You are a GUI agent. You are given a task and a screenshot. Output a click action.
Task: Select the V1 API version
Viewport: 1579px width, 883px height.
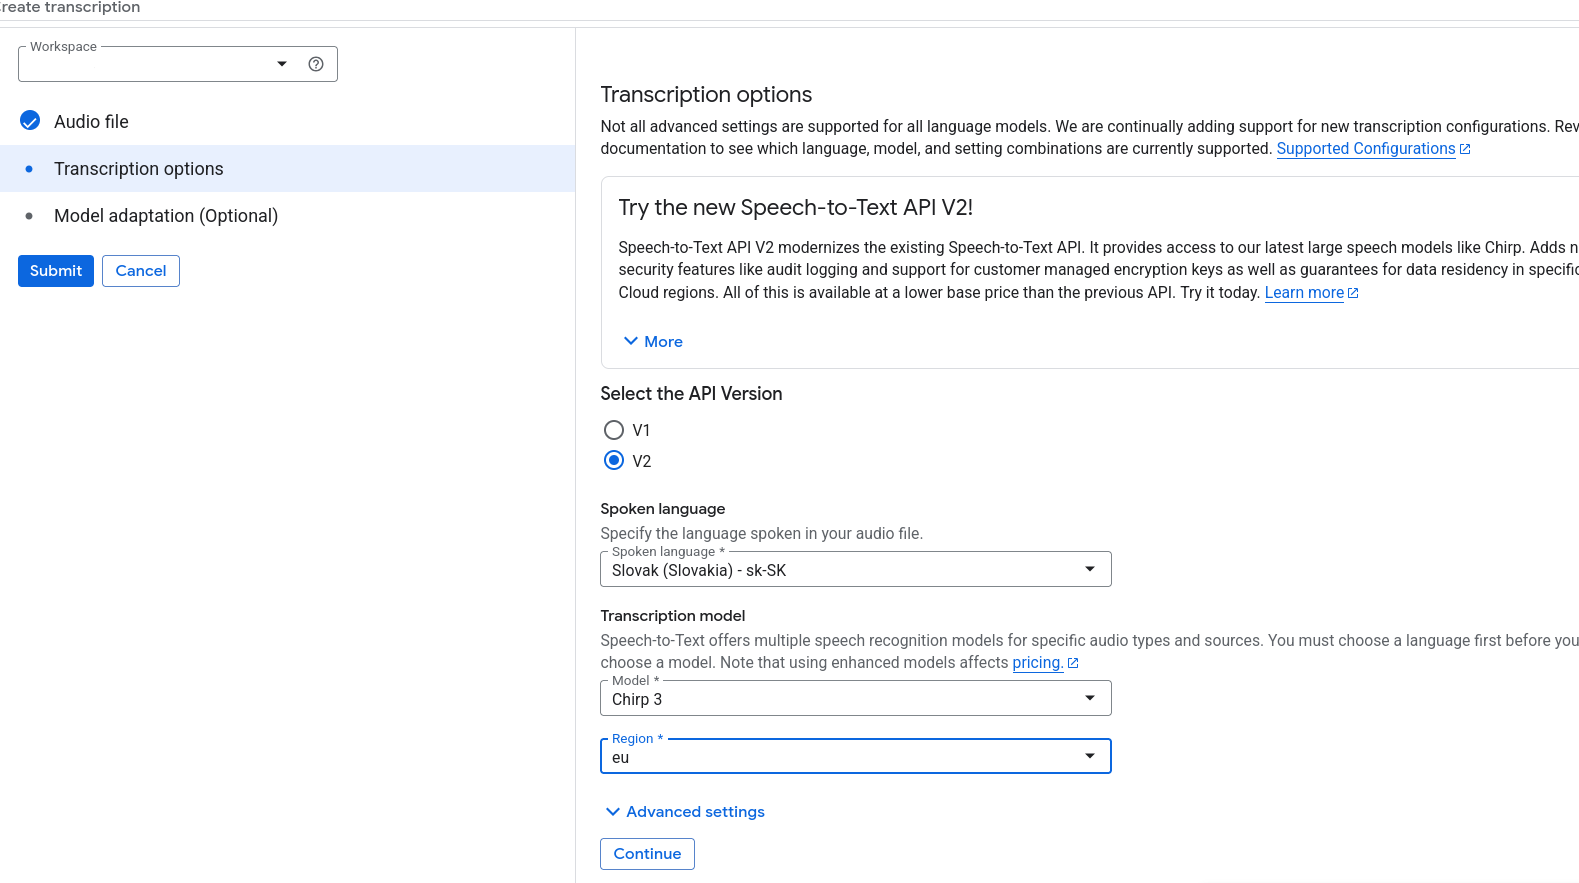coord(614,430)
